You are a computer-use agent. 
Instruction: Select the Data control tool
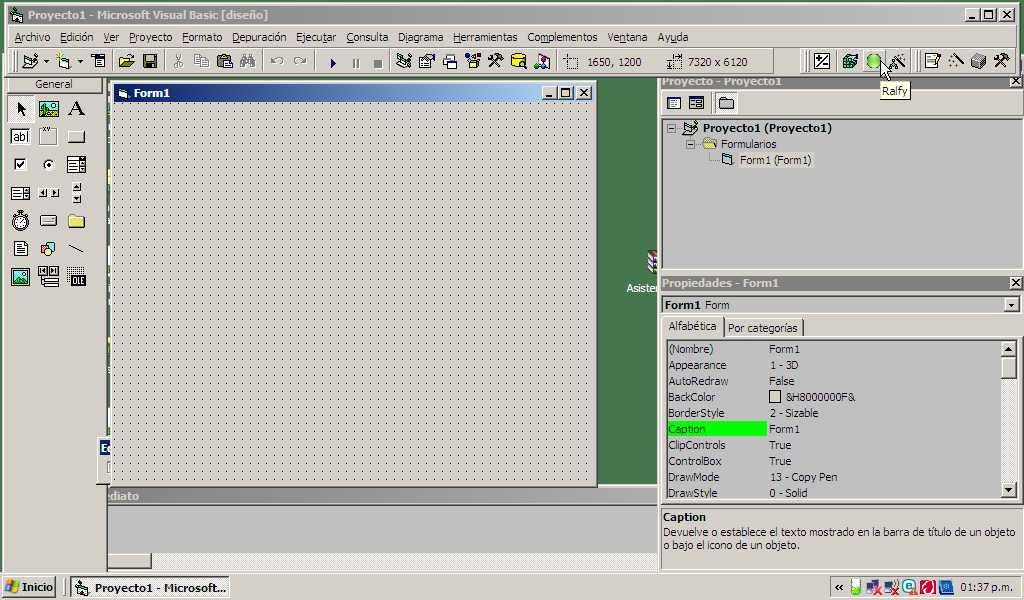(48, 277)
